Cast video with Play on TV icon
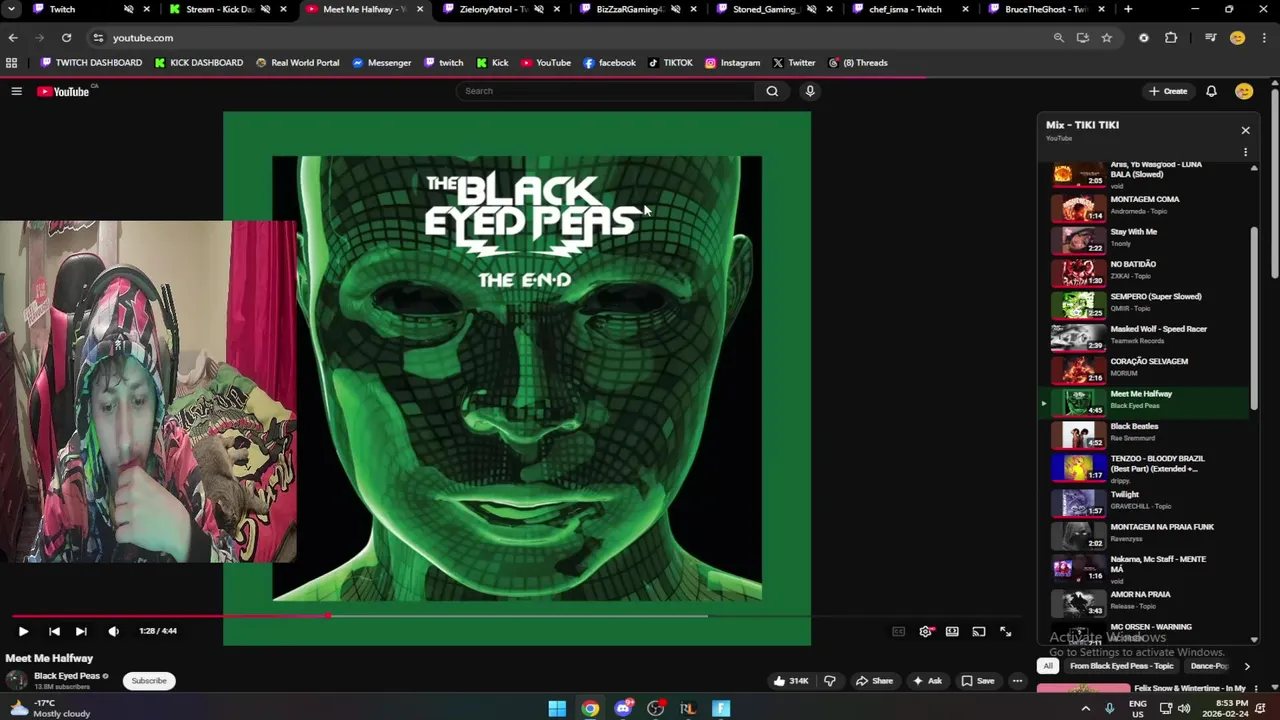Image resolution: width=1280 pixels, height=720 pixels. (x=979, y=631)
